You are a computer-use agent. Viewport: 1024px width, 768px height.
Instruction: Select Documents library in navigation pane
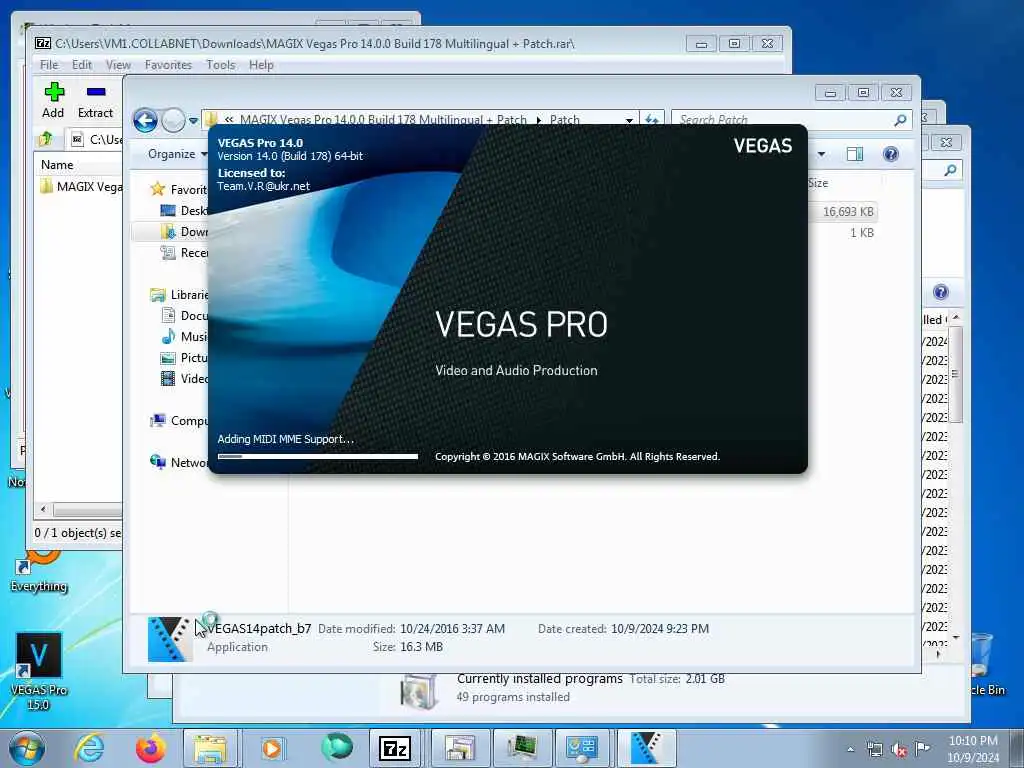[x=184, y=315]
